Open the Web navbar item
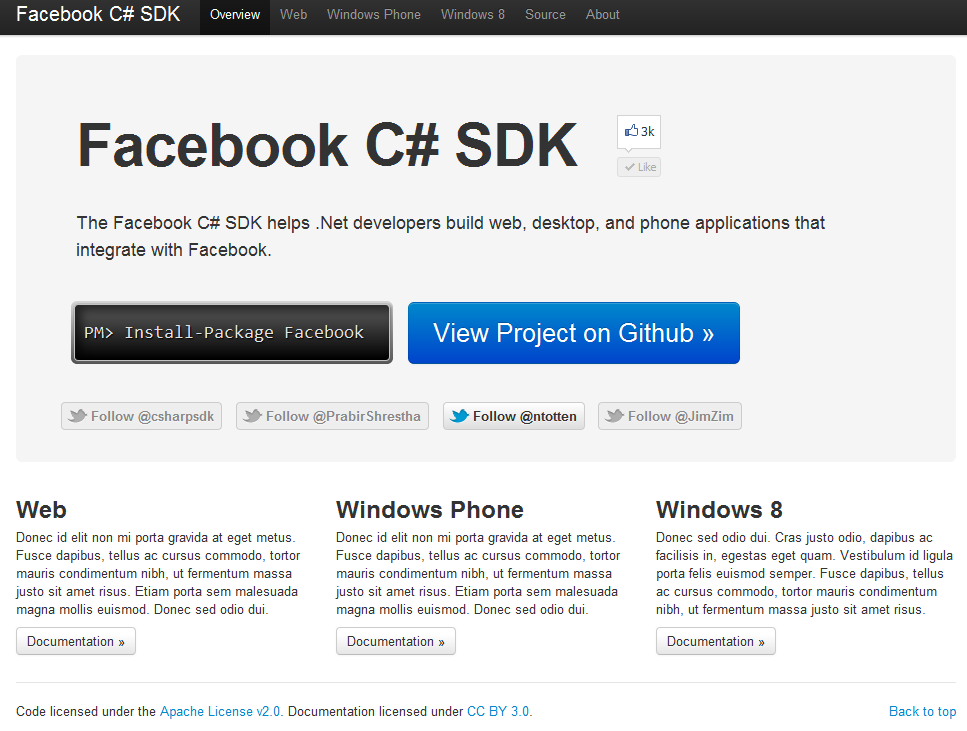The height and width of the screenshot is (731, 967). pyautogui.click(x=294, y=15)
